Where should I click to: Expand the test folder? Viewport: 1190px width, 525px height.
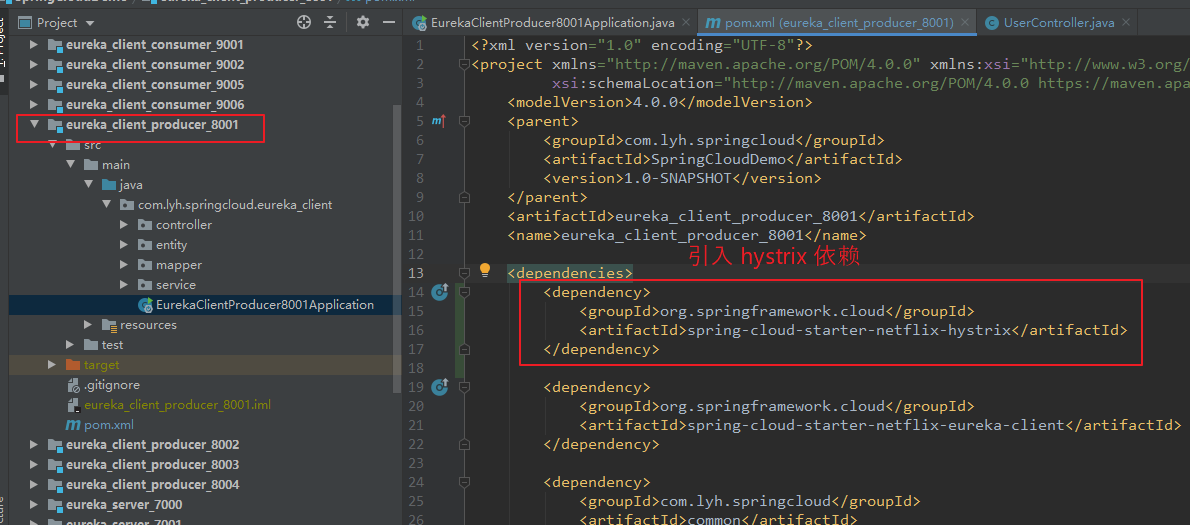(x=70, y=344)
